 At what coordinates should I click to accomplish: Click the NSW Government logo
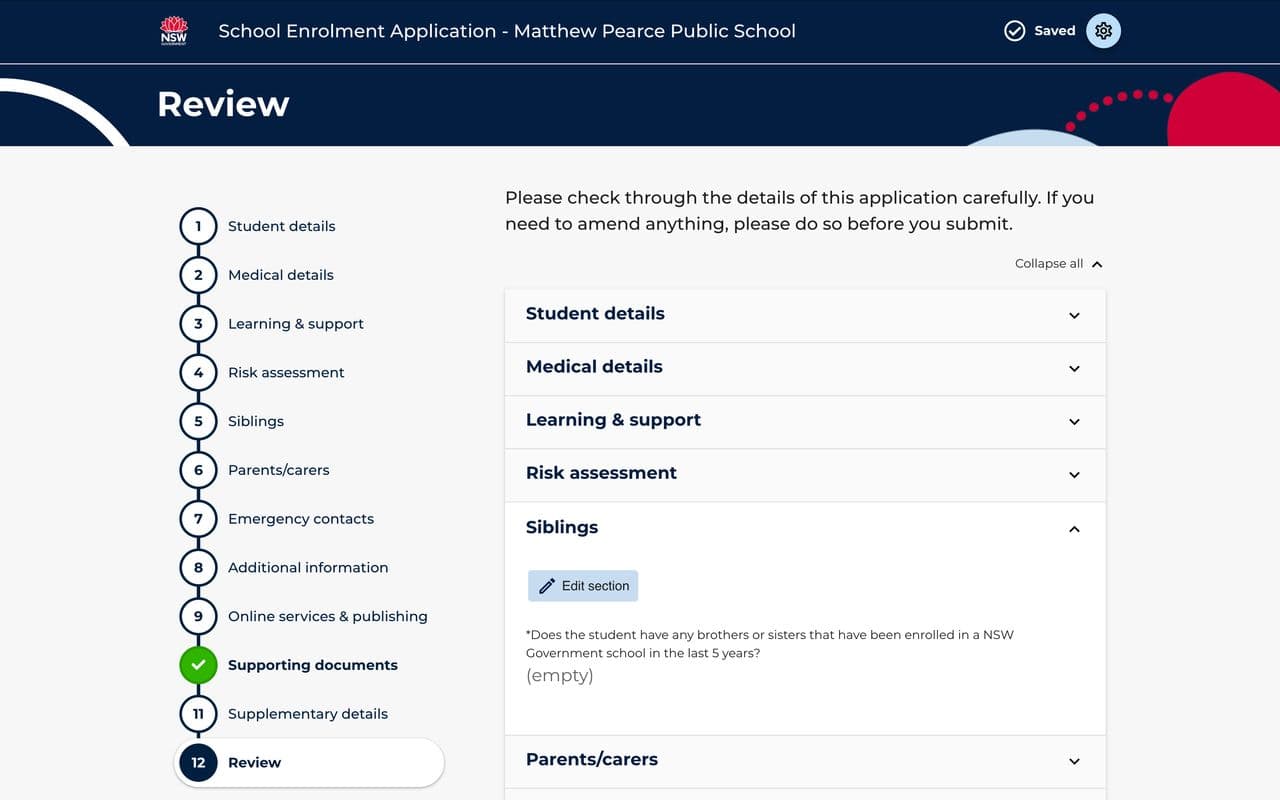tap(174, 31)
